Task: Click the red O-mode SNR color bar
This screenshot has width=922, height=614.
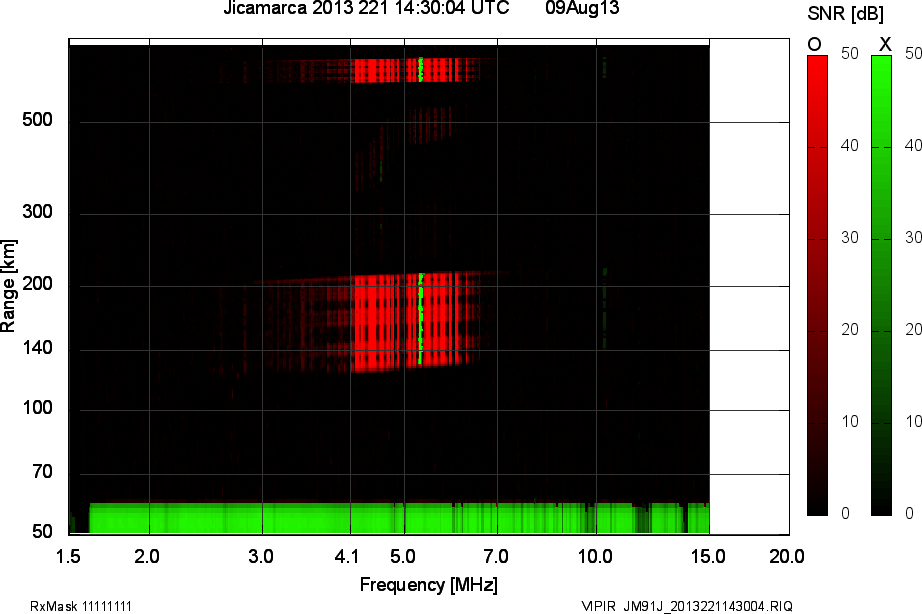Action: (x=817, y=285)
